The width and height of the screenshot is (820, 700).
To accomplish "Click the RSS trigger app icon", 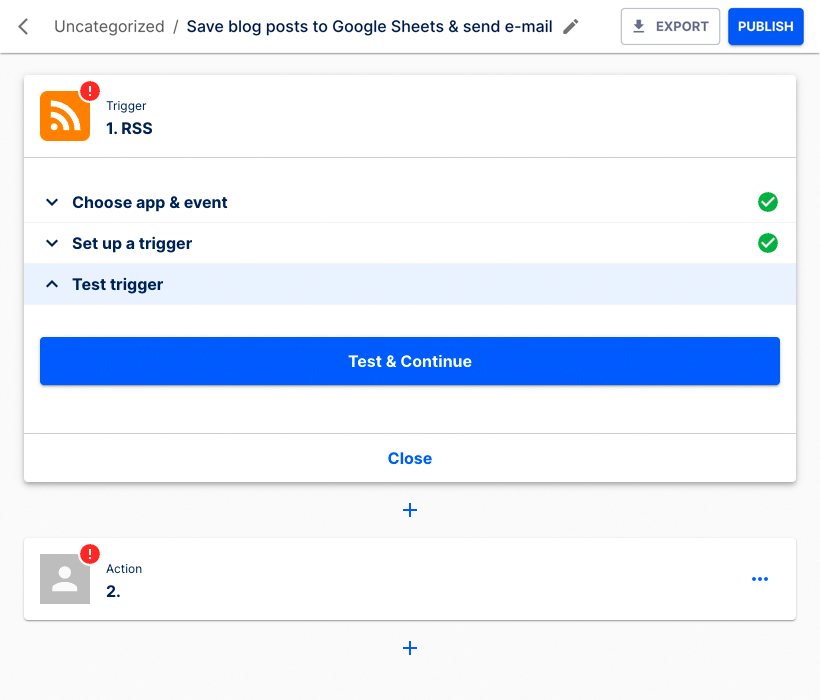I will coord(64,116).
